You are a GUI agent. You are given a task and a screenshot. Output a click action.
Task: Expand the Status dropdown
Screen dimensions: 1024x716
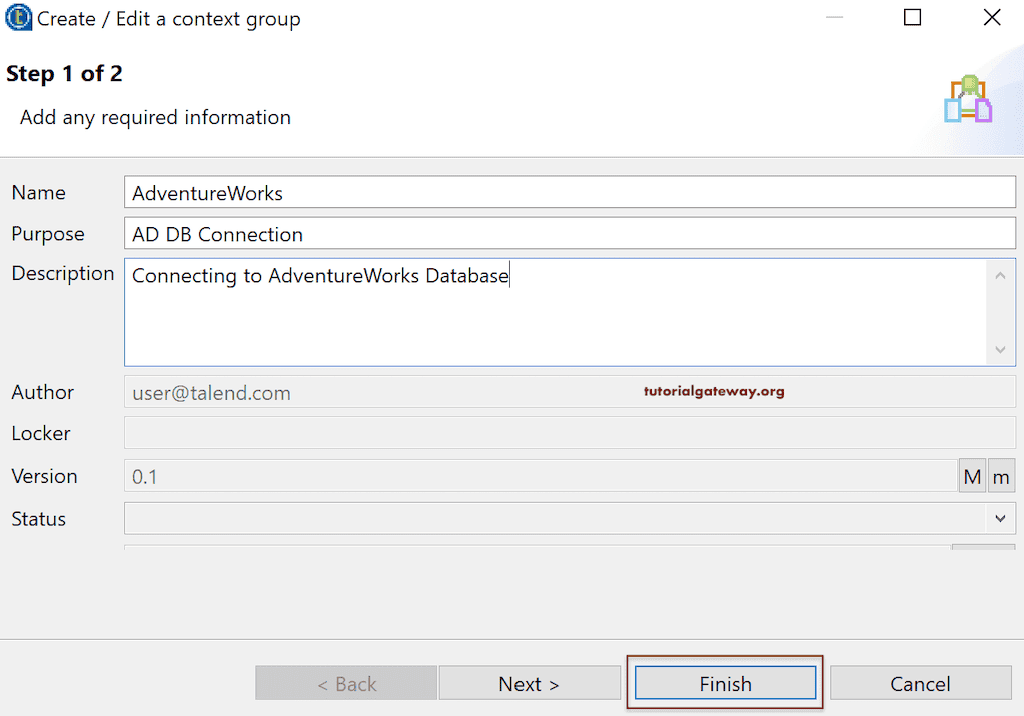pos(1000,519)
